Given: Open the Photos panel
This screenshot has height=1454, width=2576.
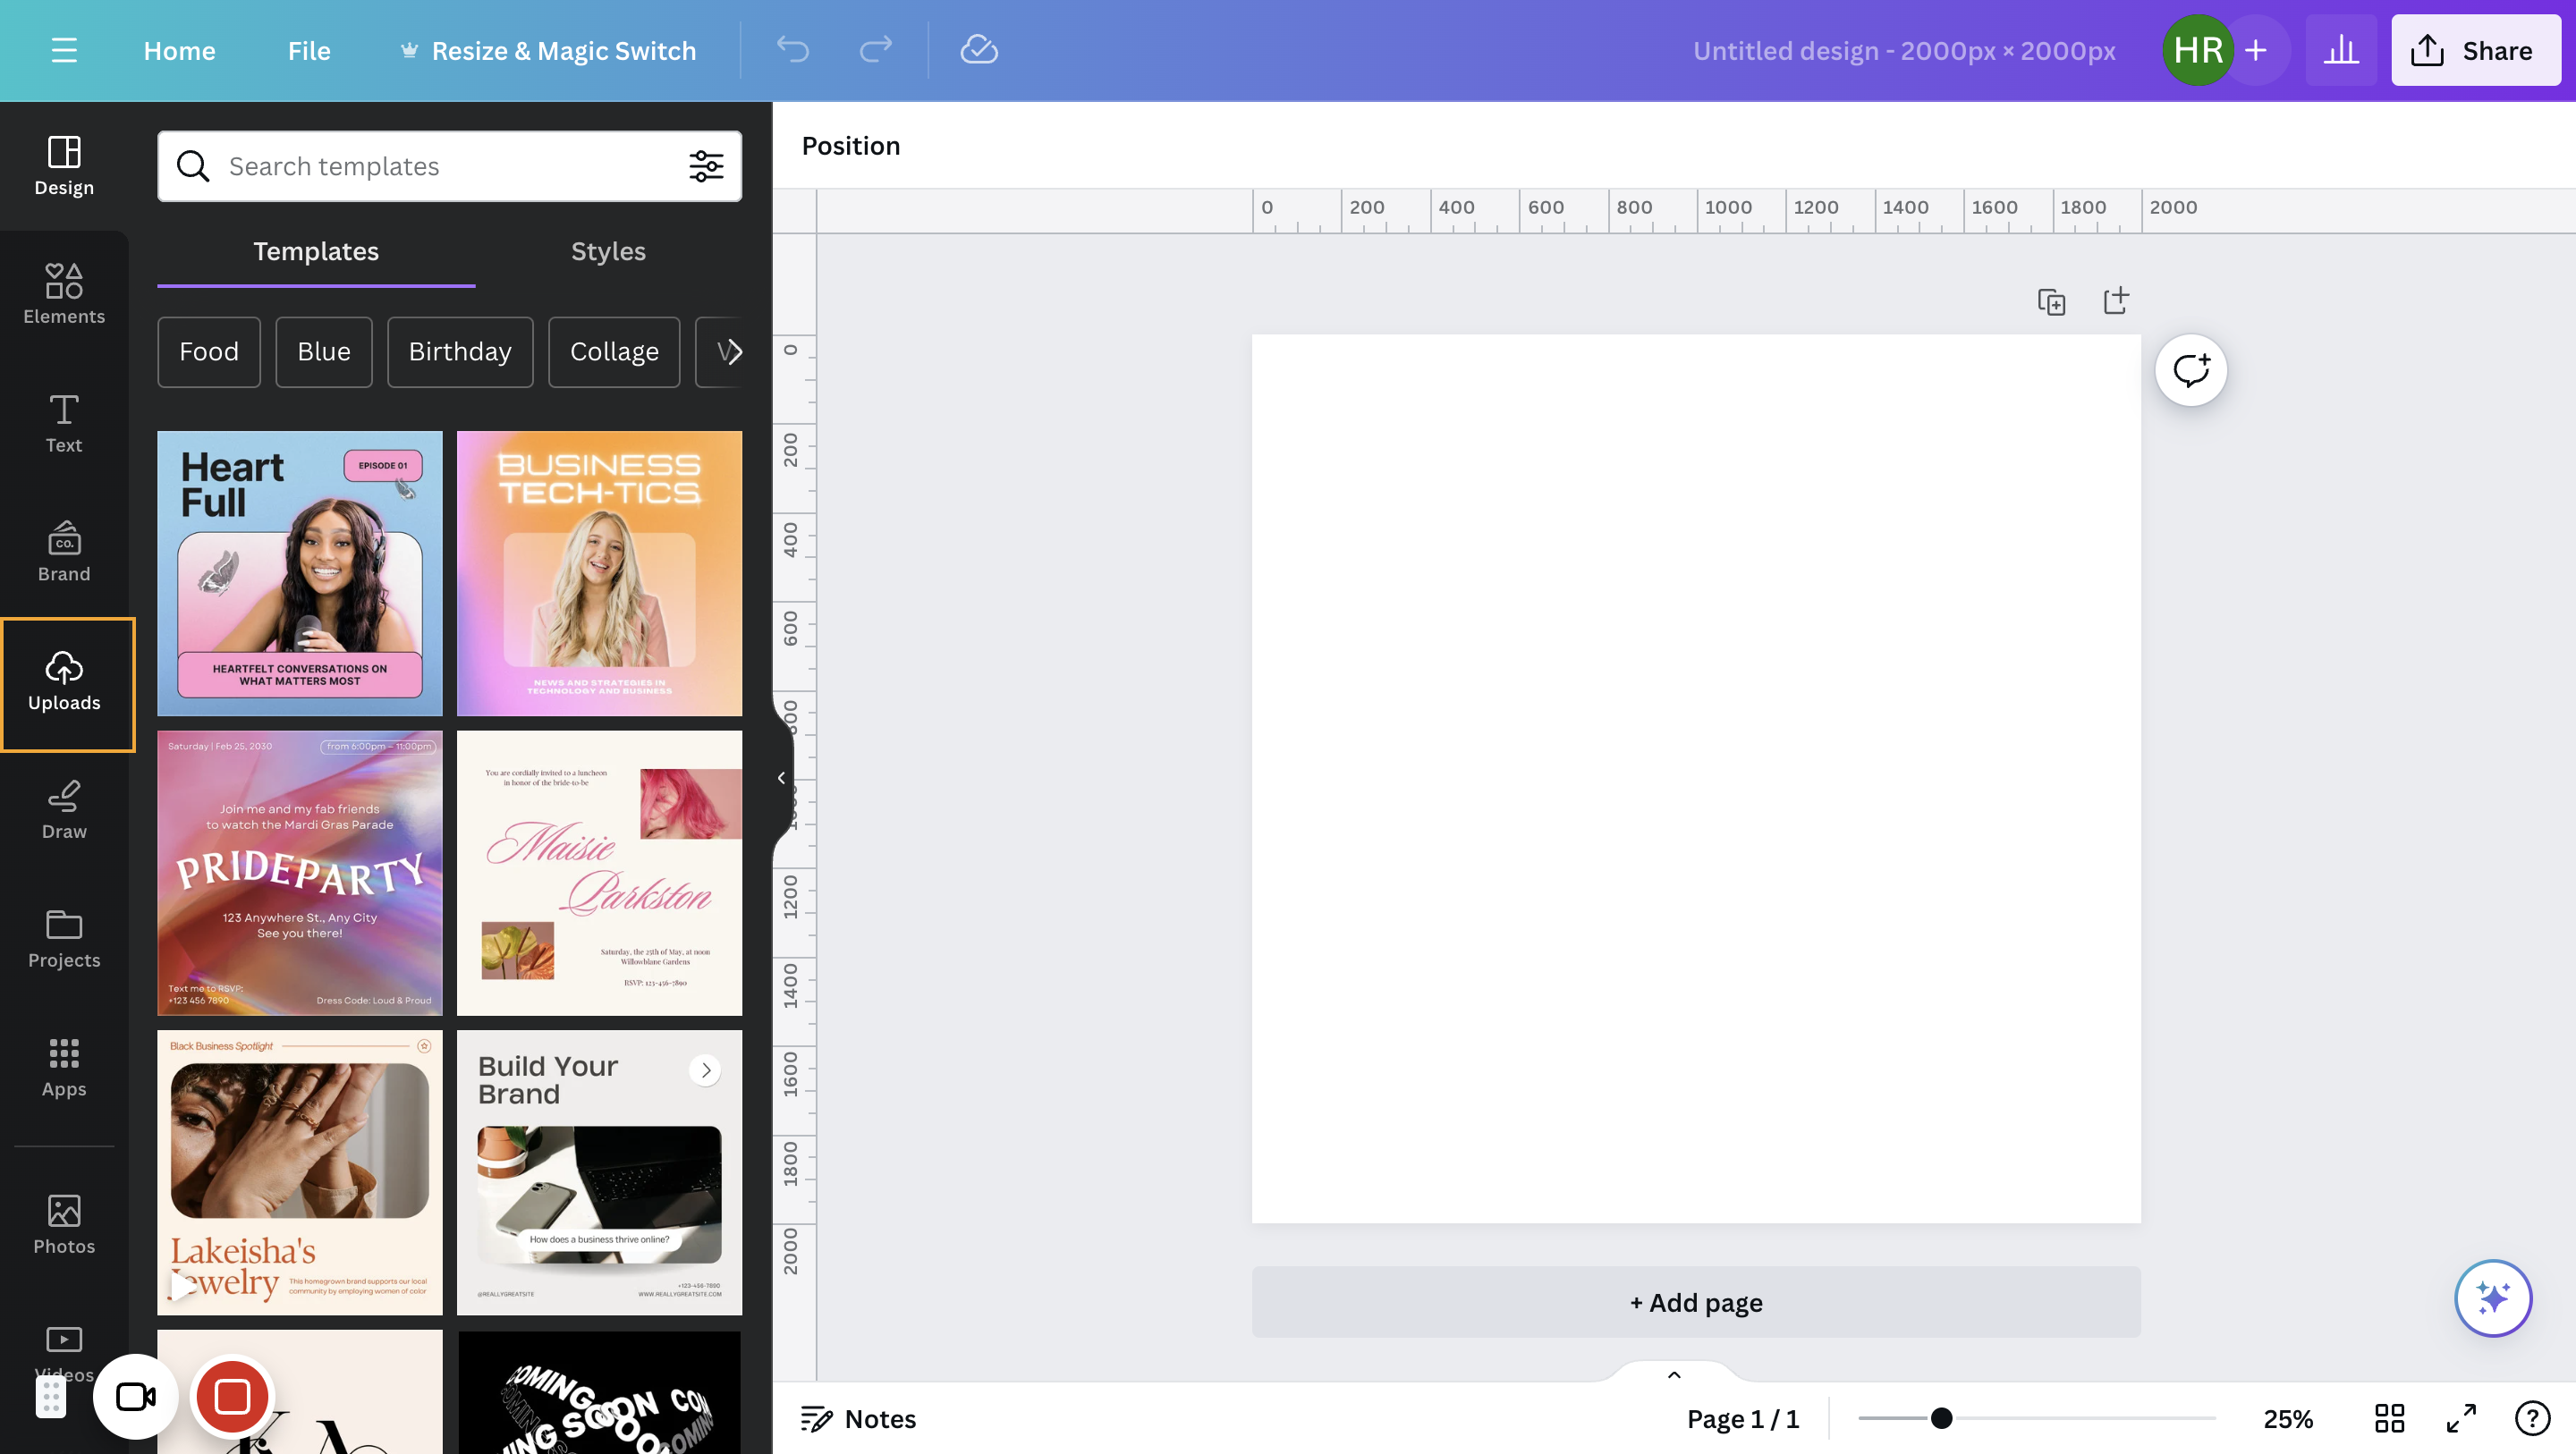Looking at the screenshot, I should tap(64, 1225).
